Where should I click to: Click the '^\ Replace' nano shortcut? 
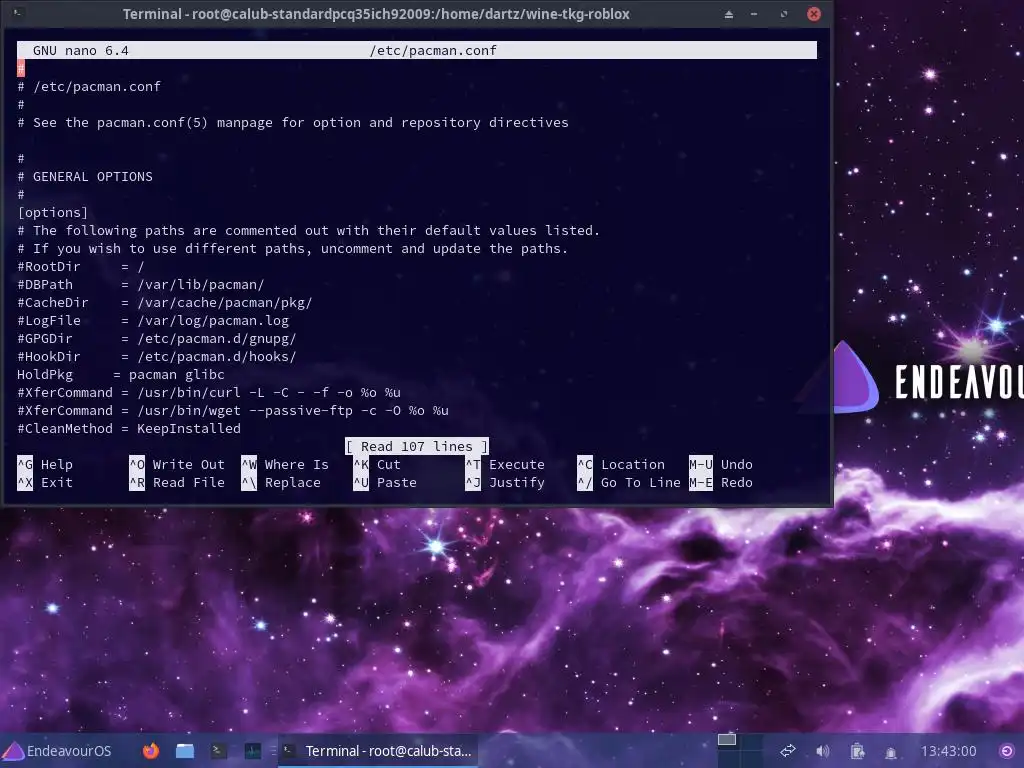click(x=281, y=483)
